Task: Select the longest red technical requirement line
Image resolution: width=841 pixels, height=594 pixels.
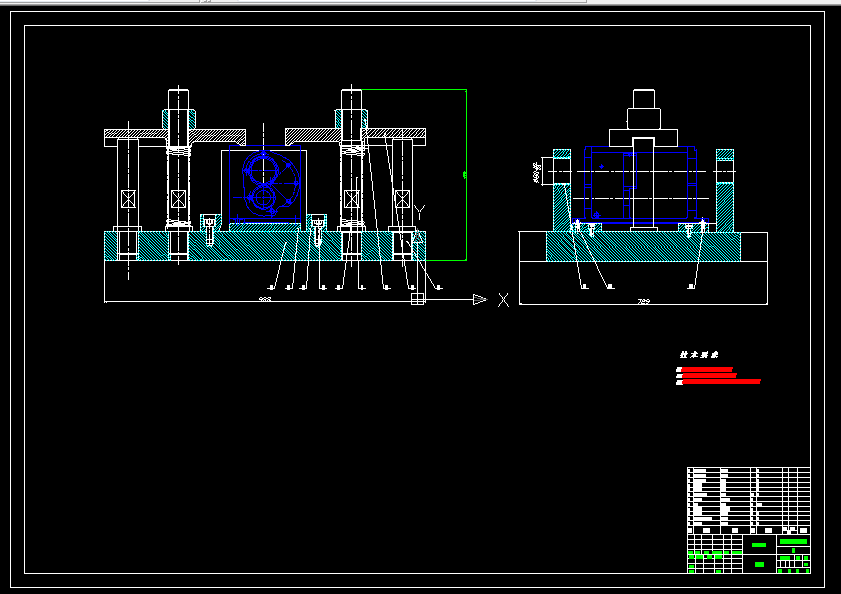Action: tap(719, 382)
